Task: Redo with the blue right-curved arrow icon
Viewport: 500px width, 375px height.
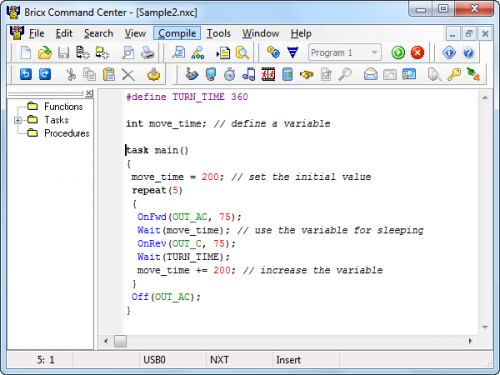Action: tap(45, 74)
